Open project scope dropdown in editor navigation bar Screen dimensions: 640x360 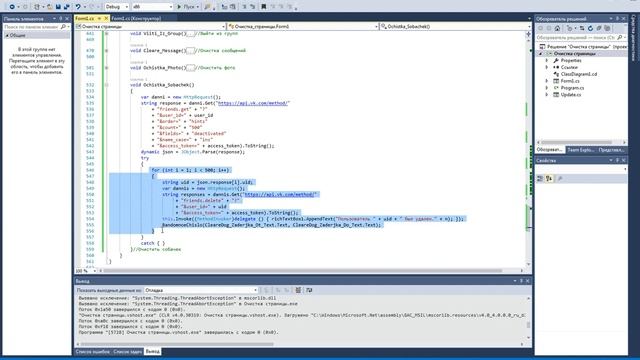150,26
